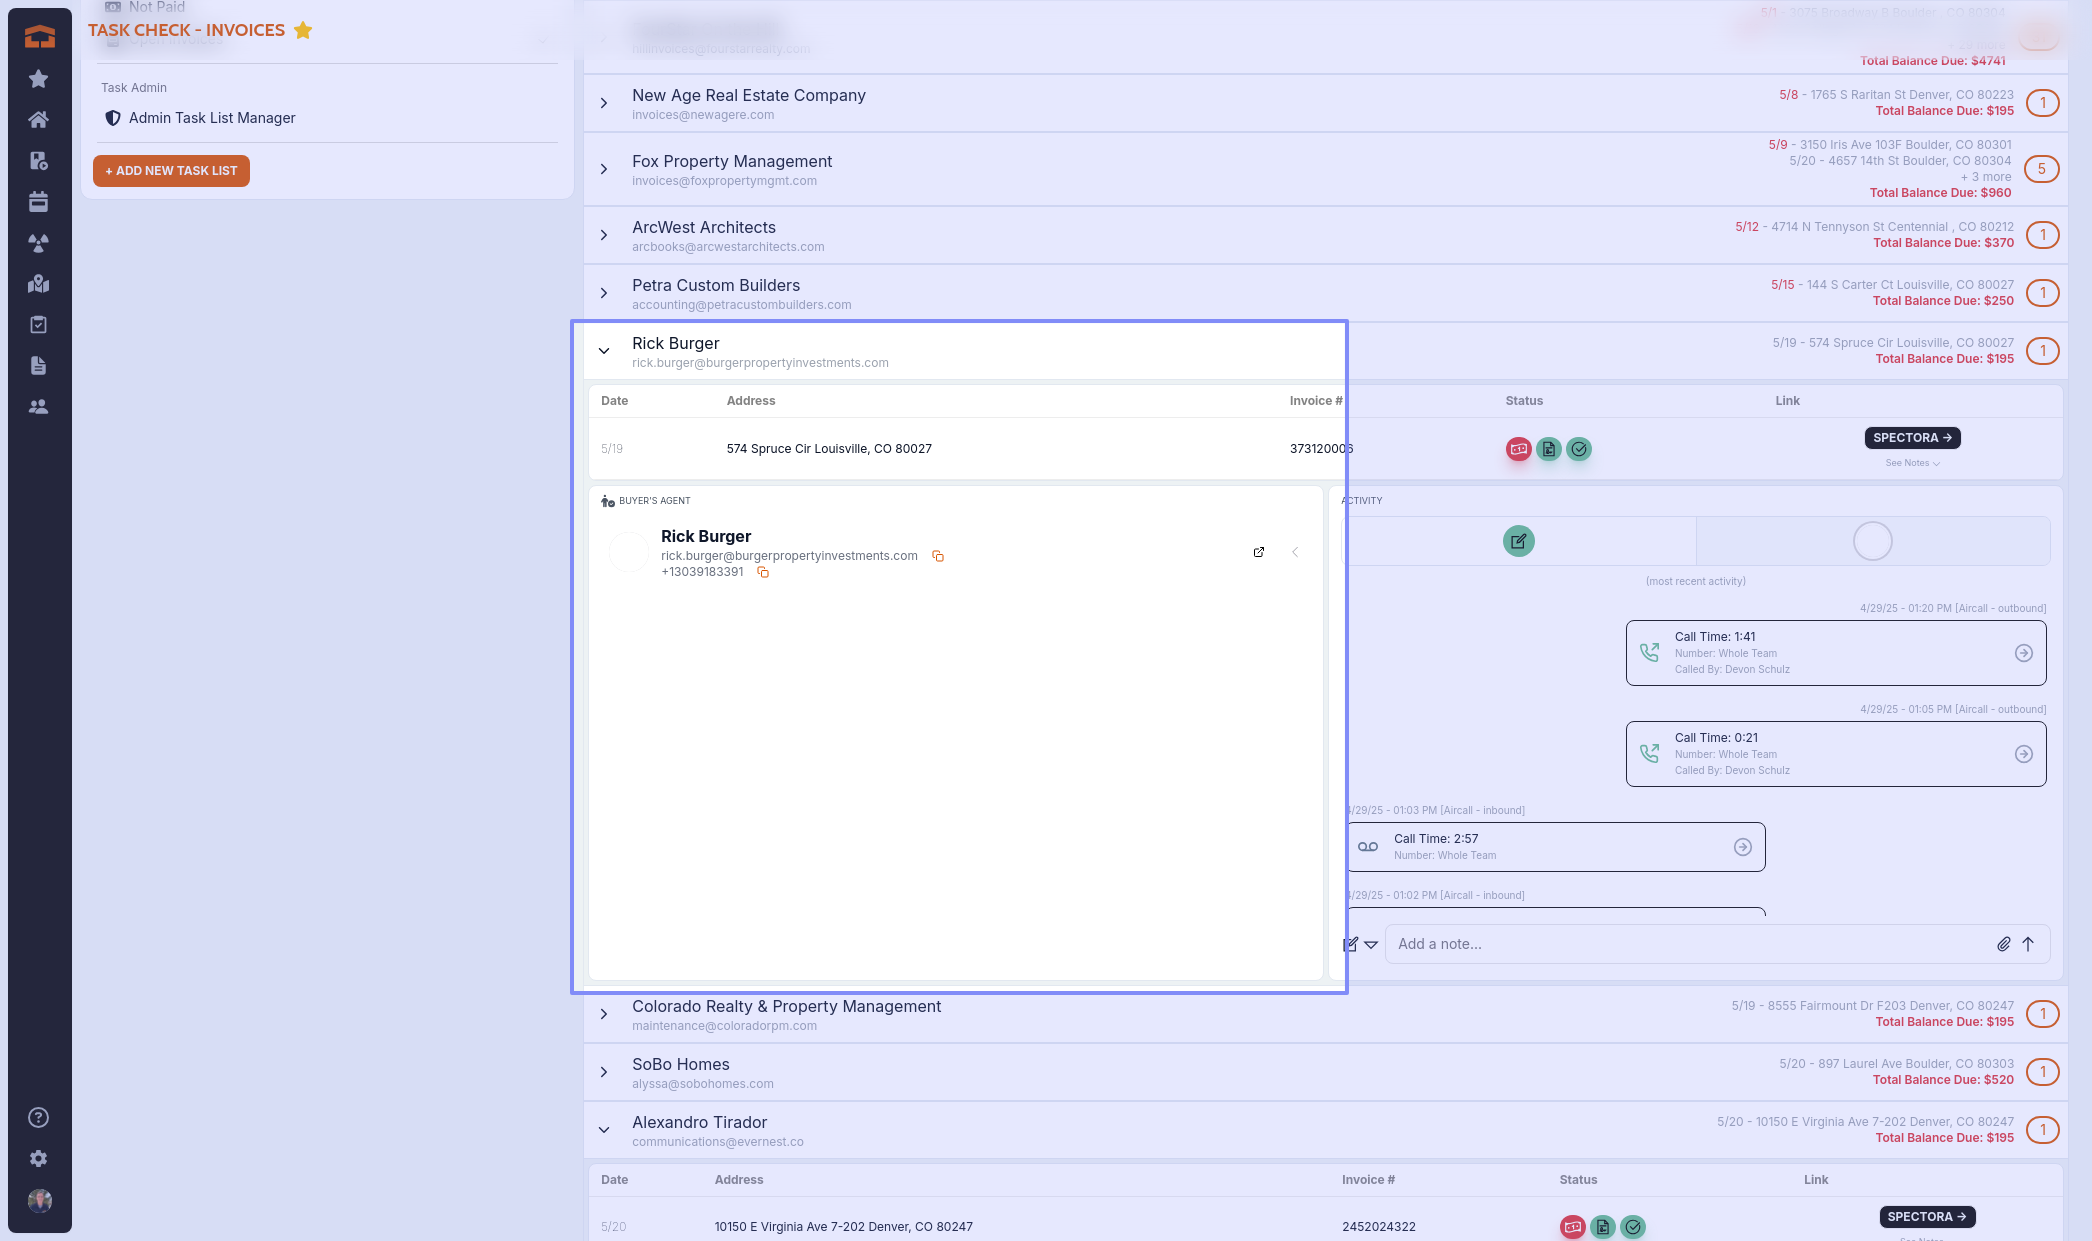Open note type dropdown beside Add a note
Screen dimensions: 2092x1241
1371,944
